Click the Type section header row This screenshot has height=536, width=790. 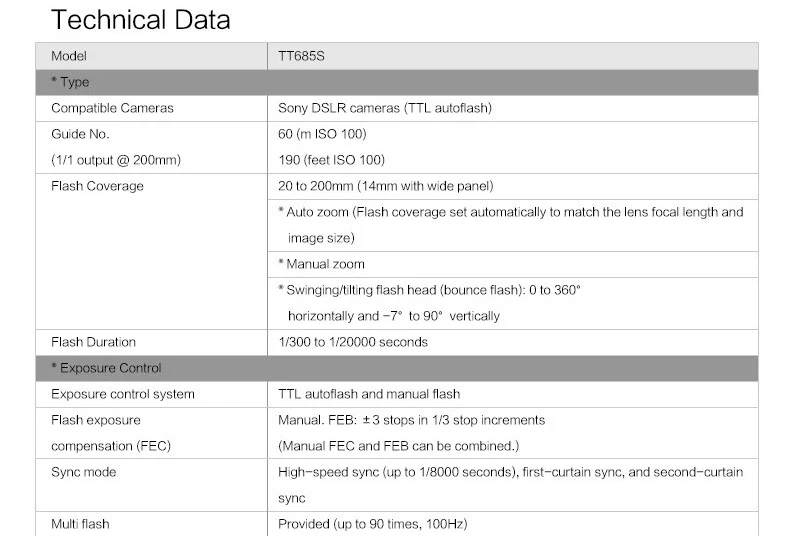point(397,82)
